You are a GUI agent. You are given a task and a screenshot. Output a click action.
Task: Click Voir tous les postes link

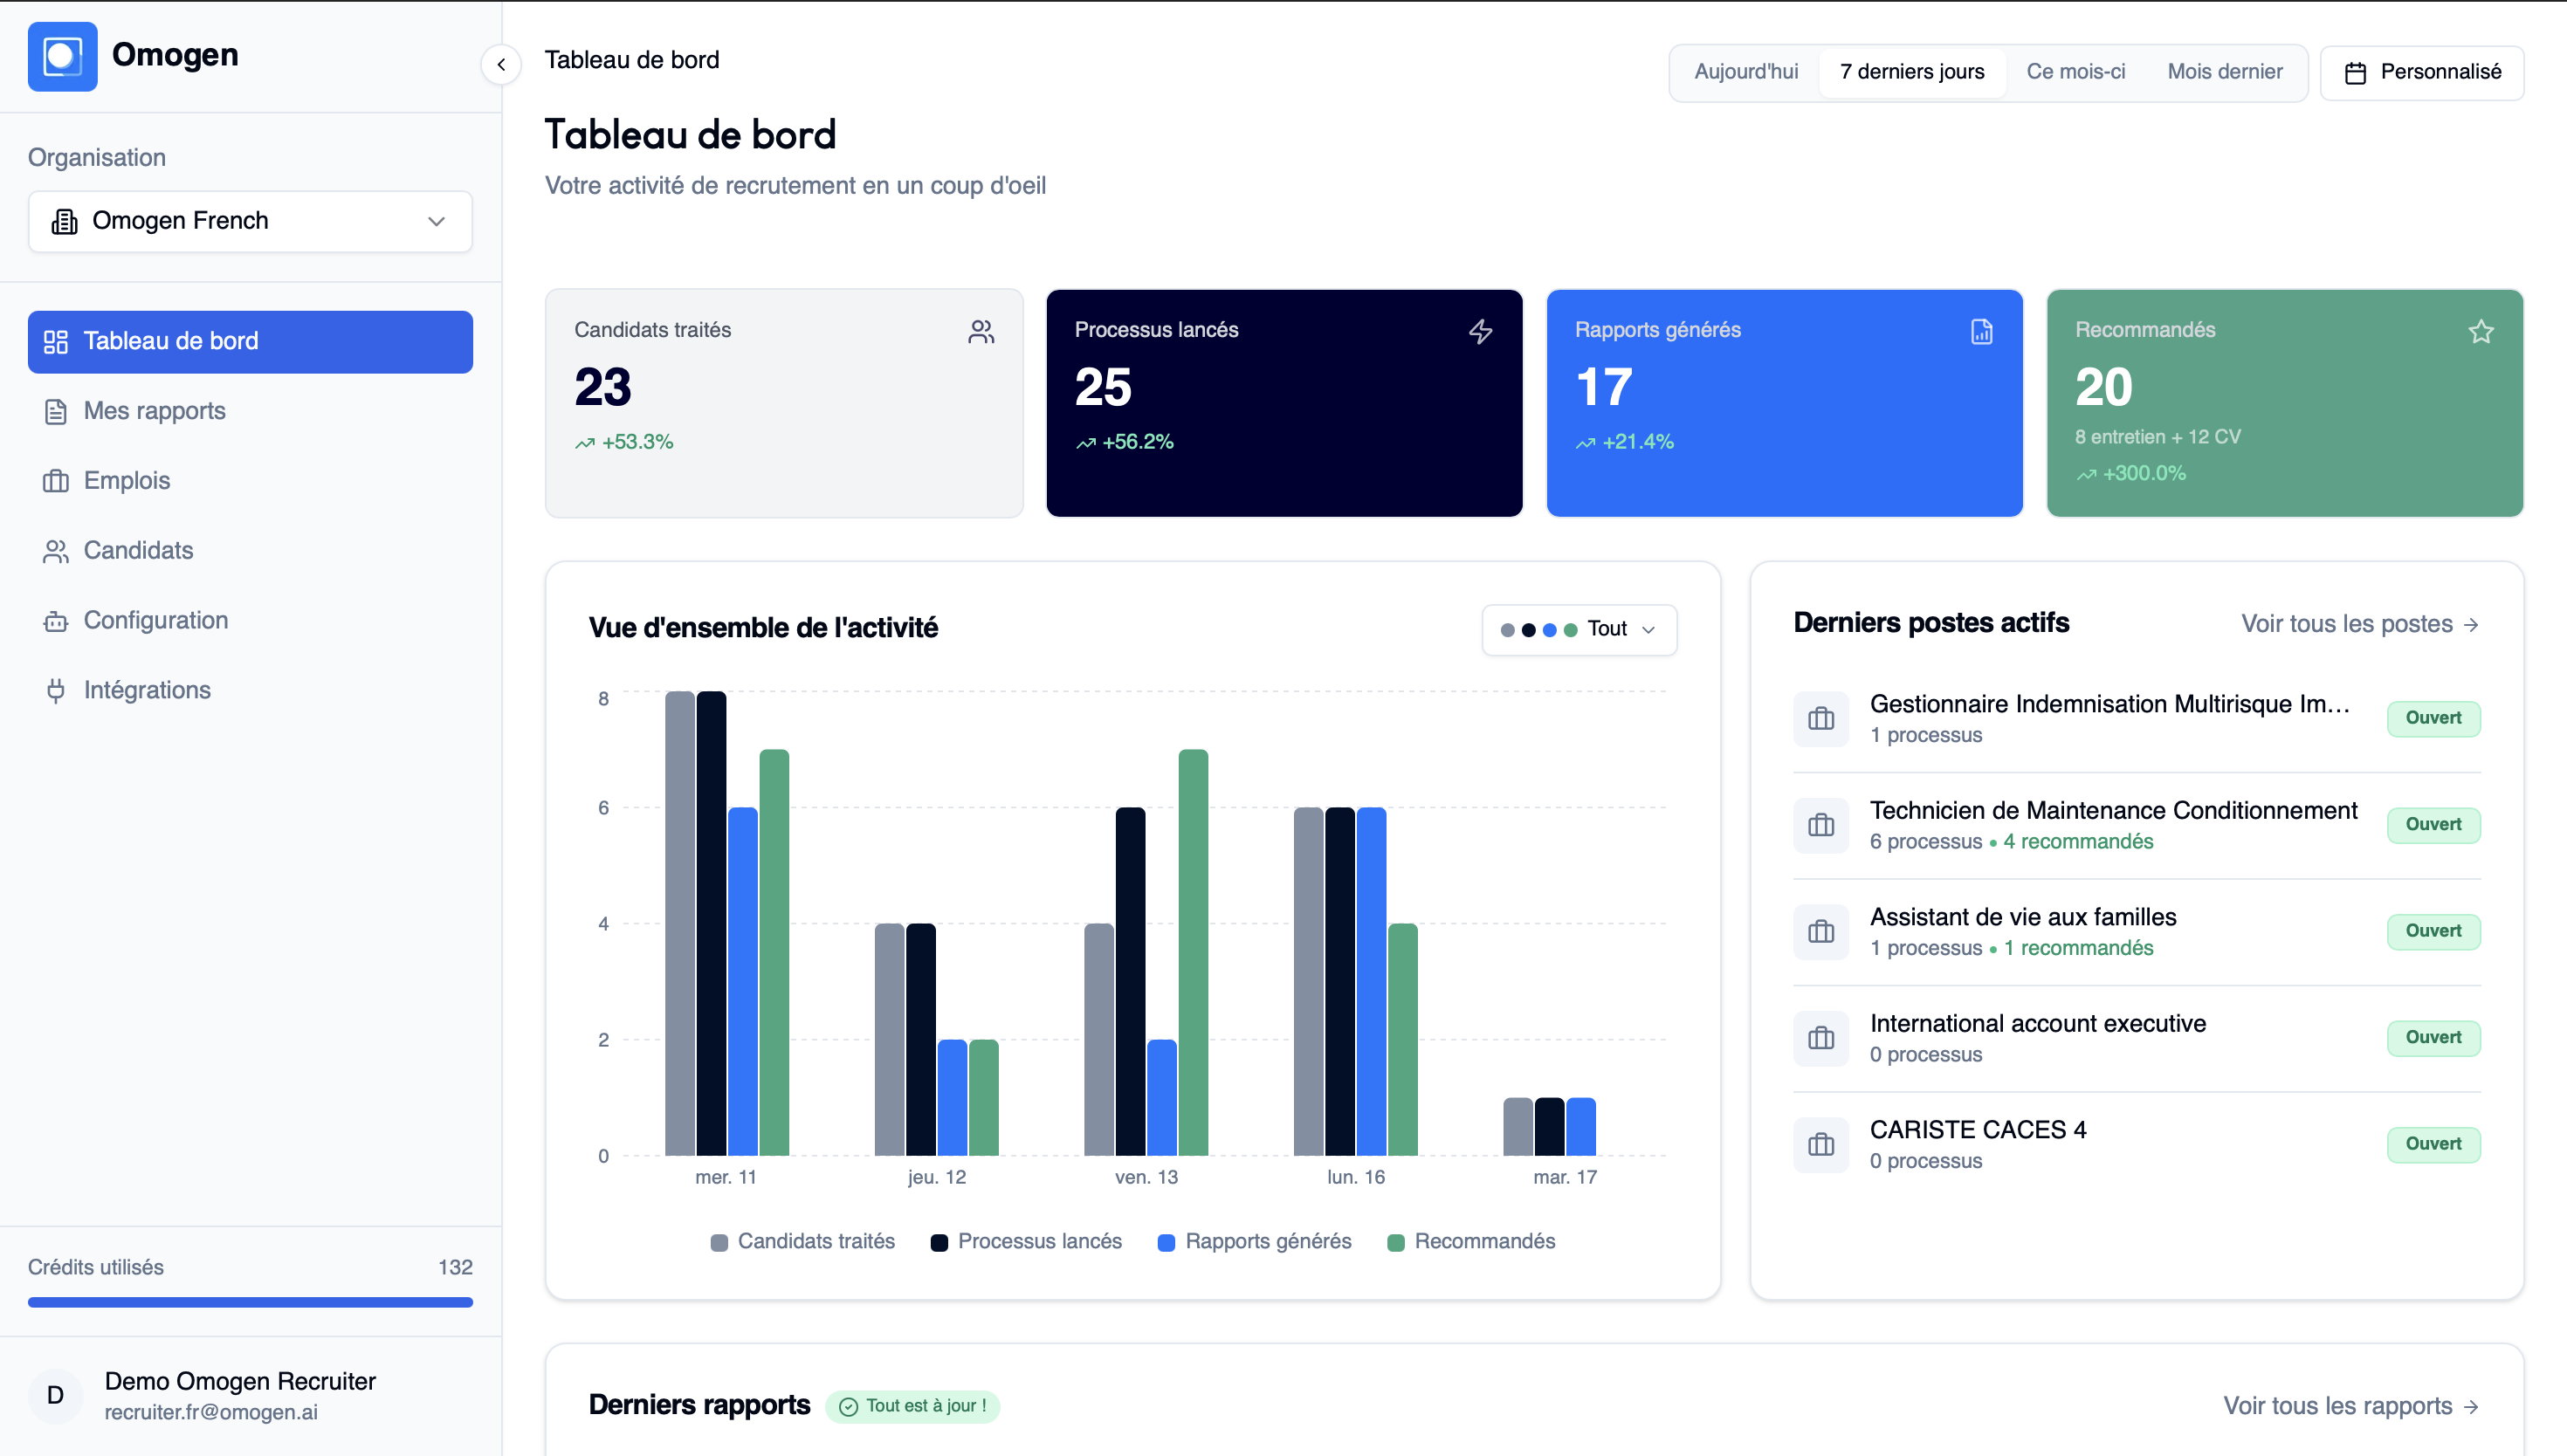(x=2359, y=624)
